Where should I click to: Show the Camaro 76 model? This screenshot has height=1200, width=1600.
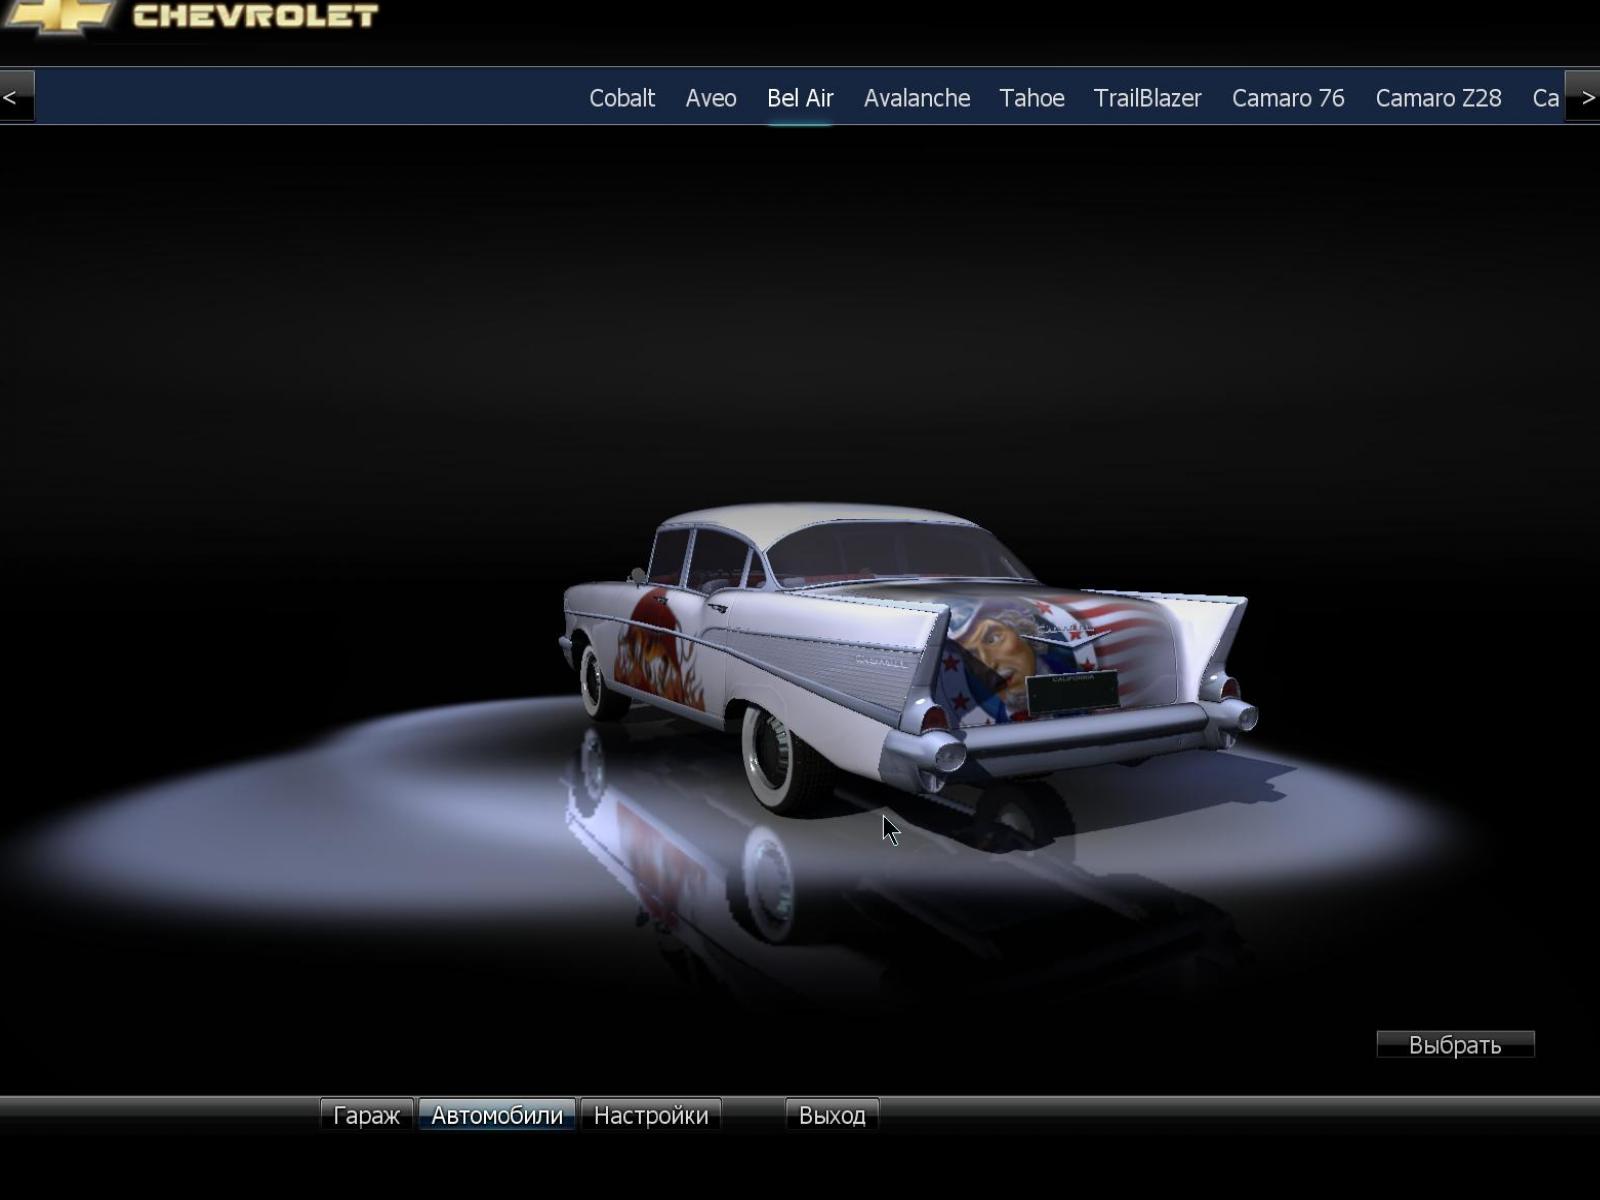click(1287, 98)
